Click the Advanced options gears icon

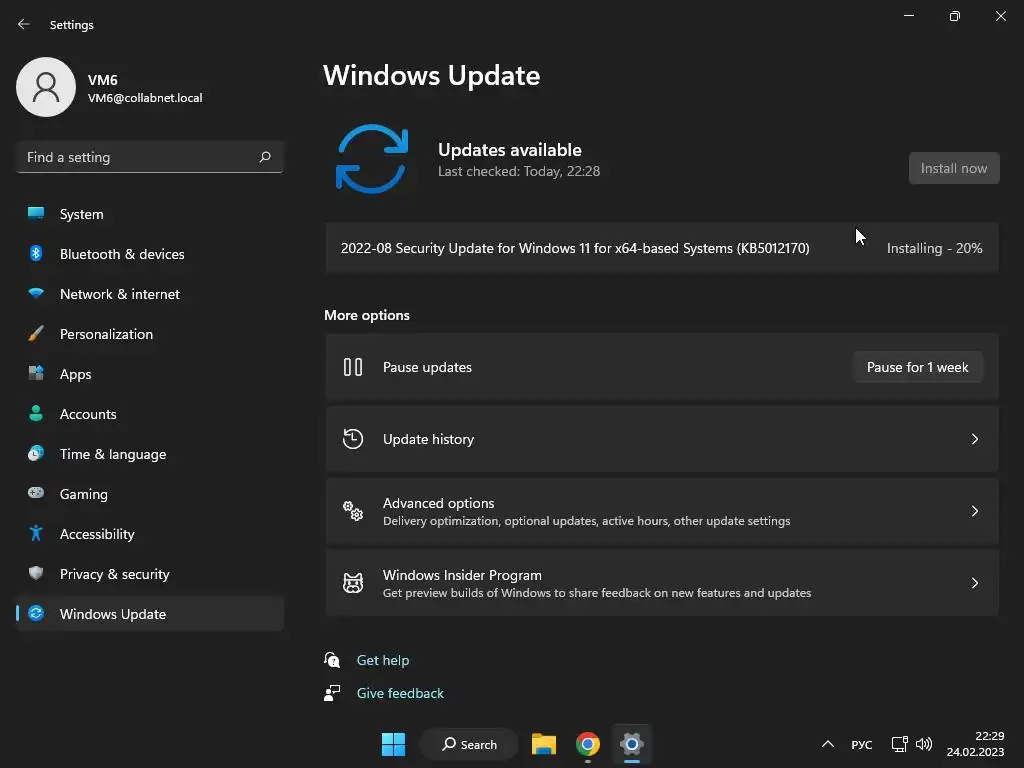click(353, 511)
